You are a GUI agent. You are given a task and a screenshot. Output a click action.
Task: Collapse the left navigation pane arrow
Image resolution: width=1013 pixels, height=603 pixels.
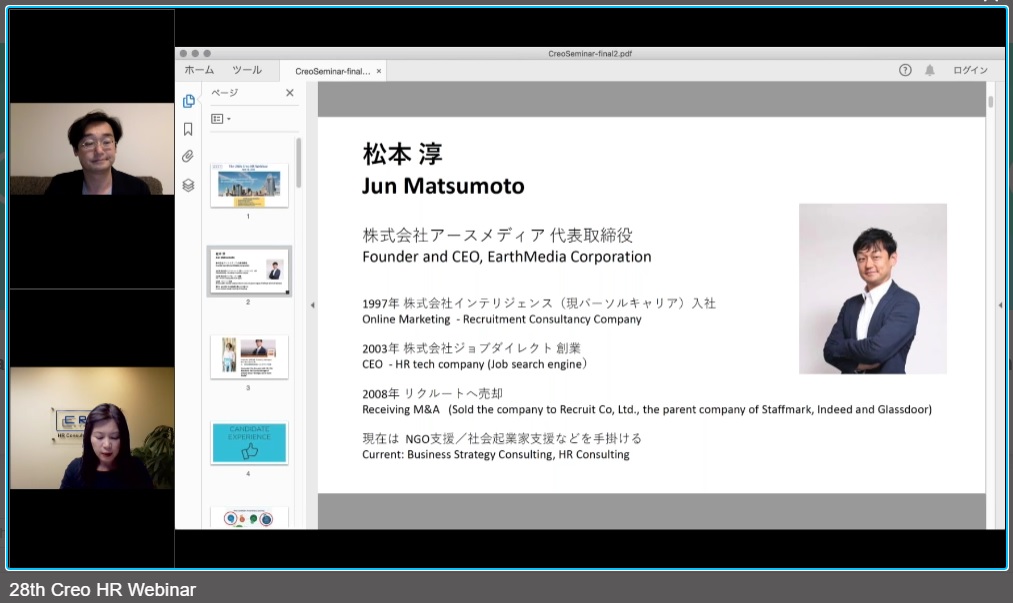point(312,305)
